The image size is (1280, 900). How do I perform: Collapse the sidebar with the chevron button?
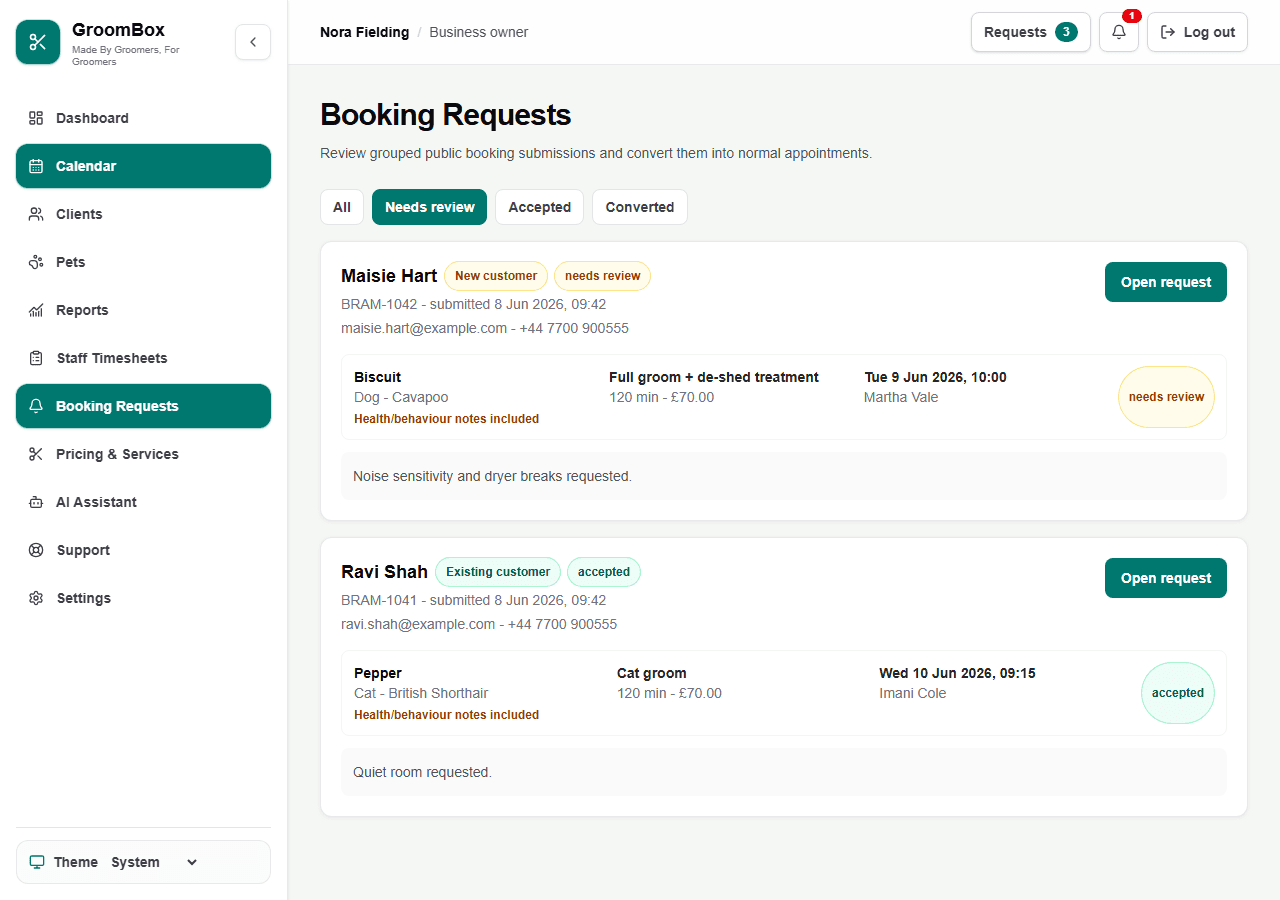[x=253, y=42]
